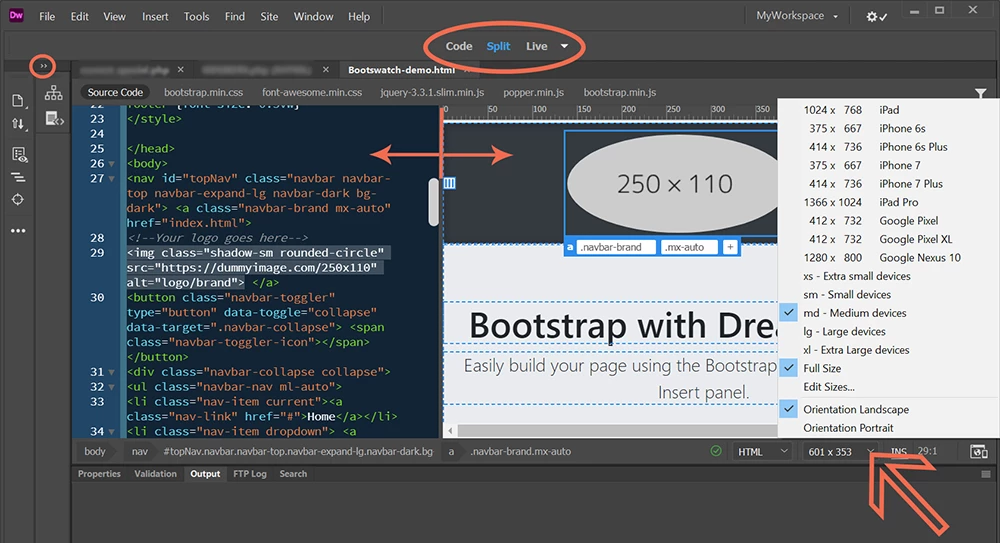Edit the .navbar-brand class field
Viewport: 1000px width, 543px height.
(616, 247)
